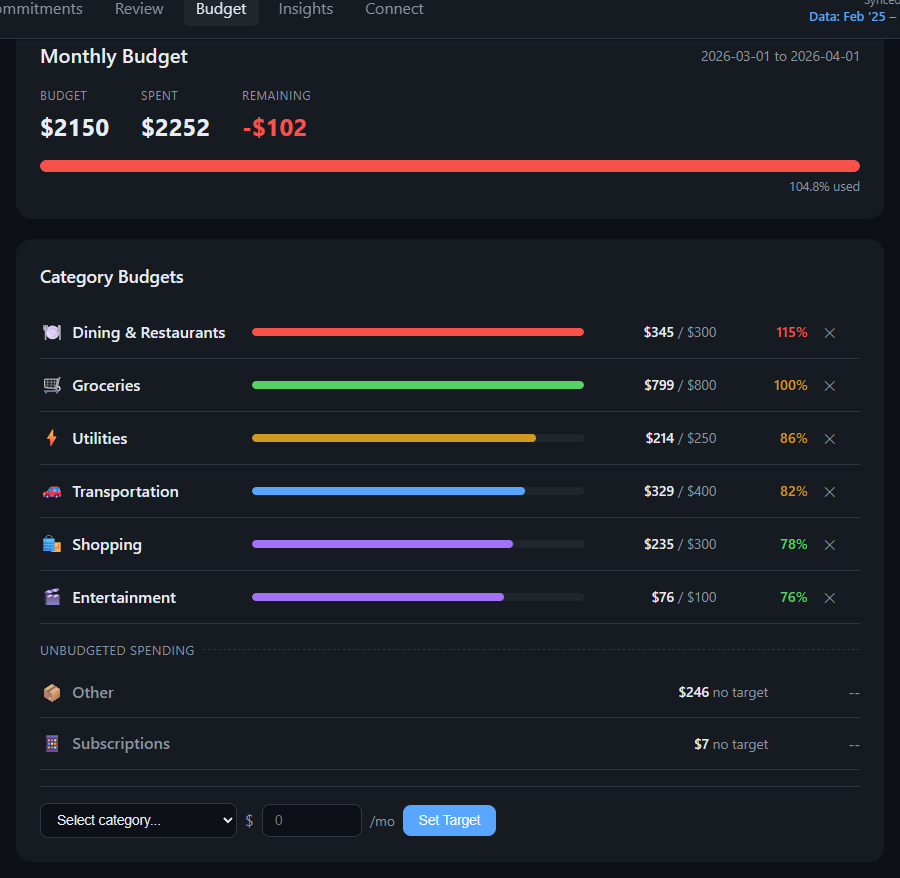Click the monthly target amount input field
The image size is (900, 878).
(311, 820)
